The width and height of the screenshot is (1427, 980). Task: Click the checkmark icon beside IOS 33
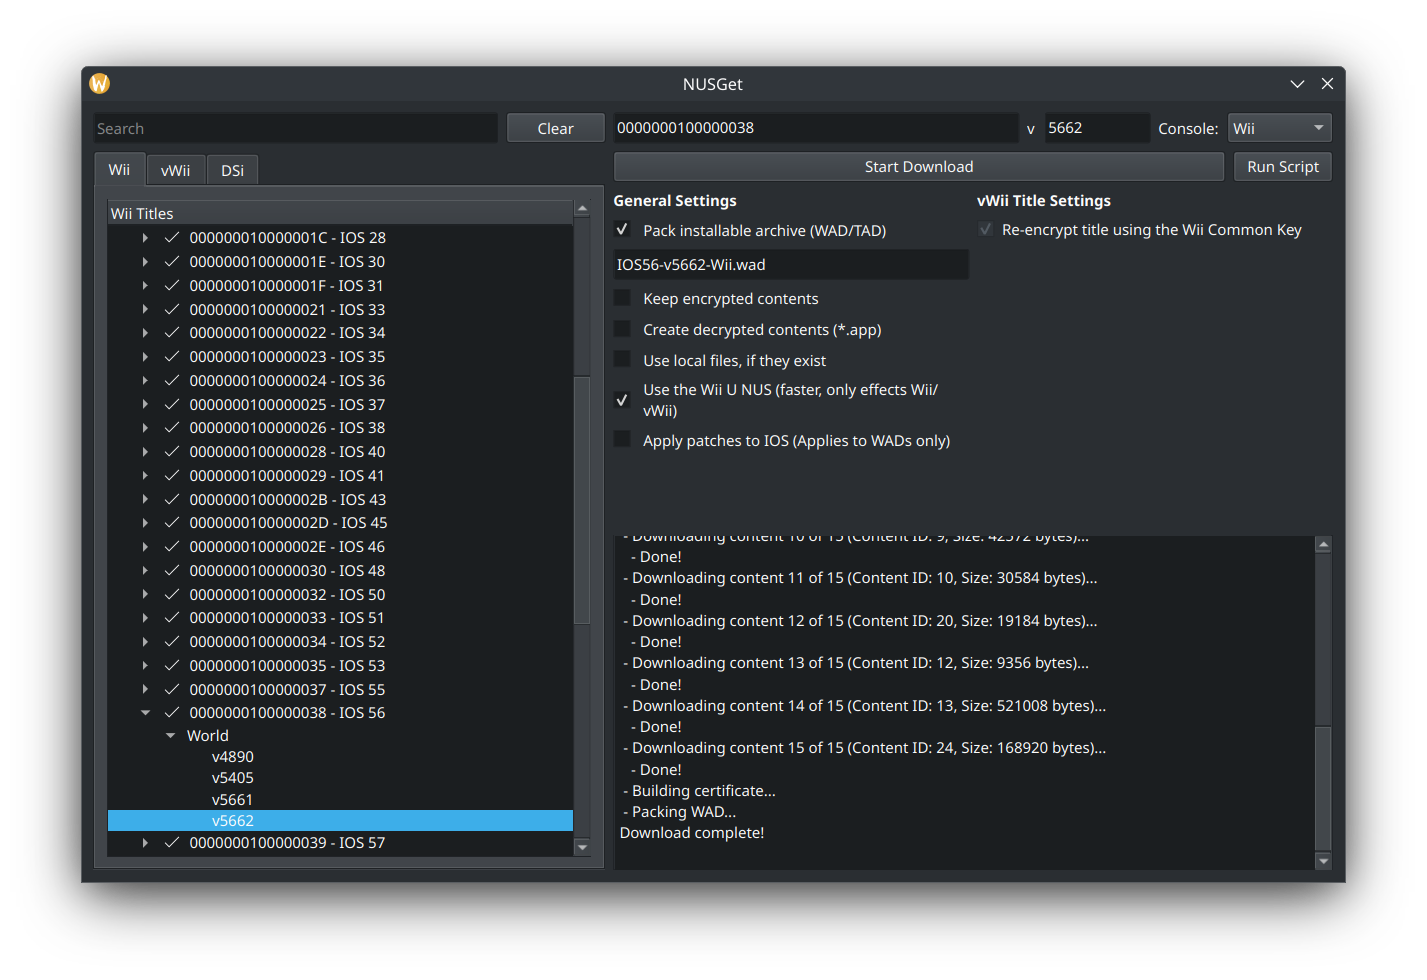172,310
